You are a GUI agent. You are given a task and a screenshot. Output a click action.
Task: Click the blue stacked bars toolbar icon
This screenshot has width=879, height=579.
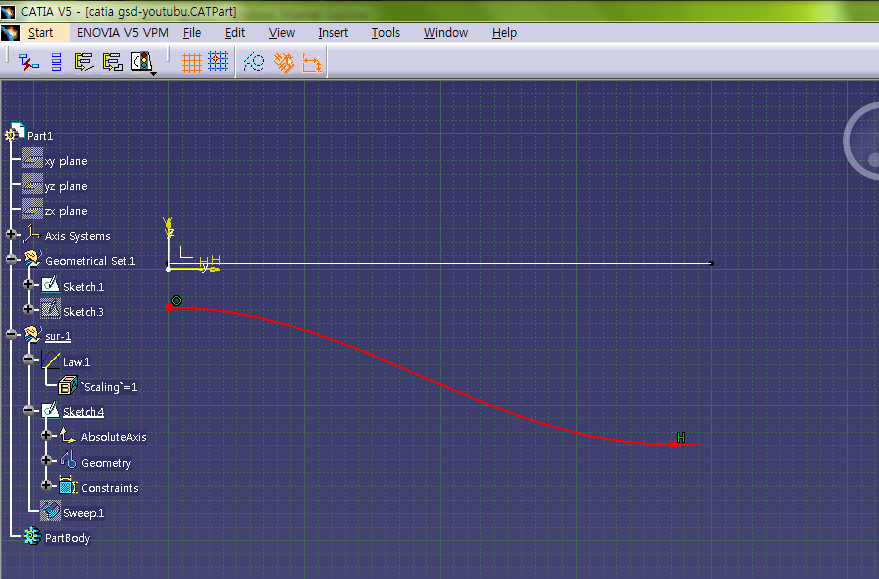coord(57,63)
